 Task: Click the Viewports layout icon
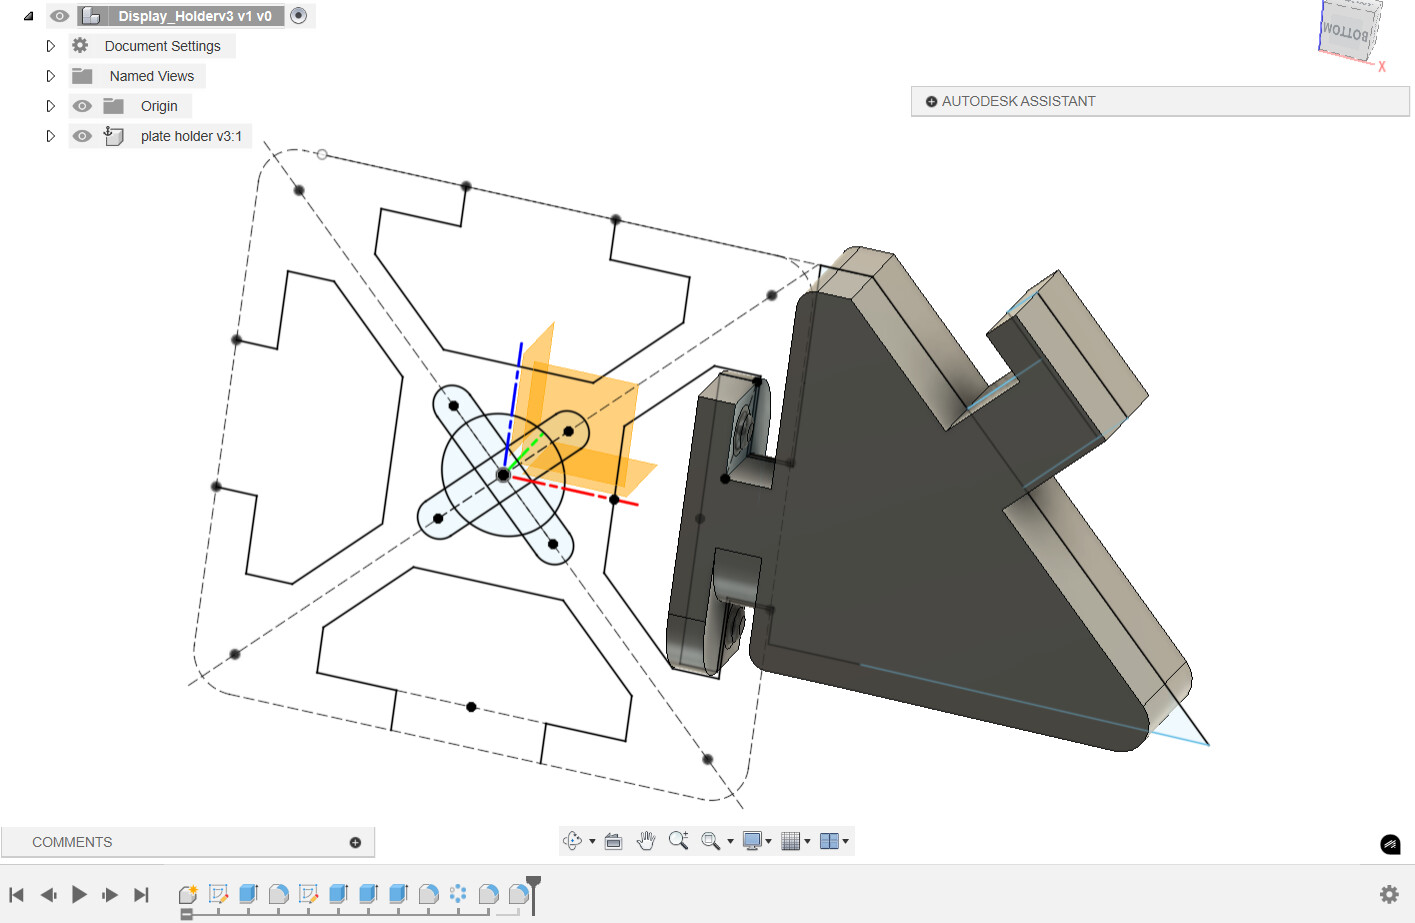click(829, 841)
